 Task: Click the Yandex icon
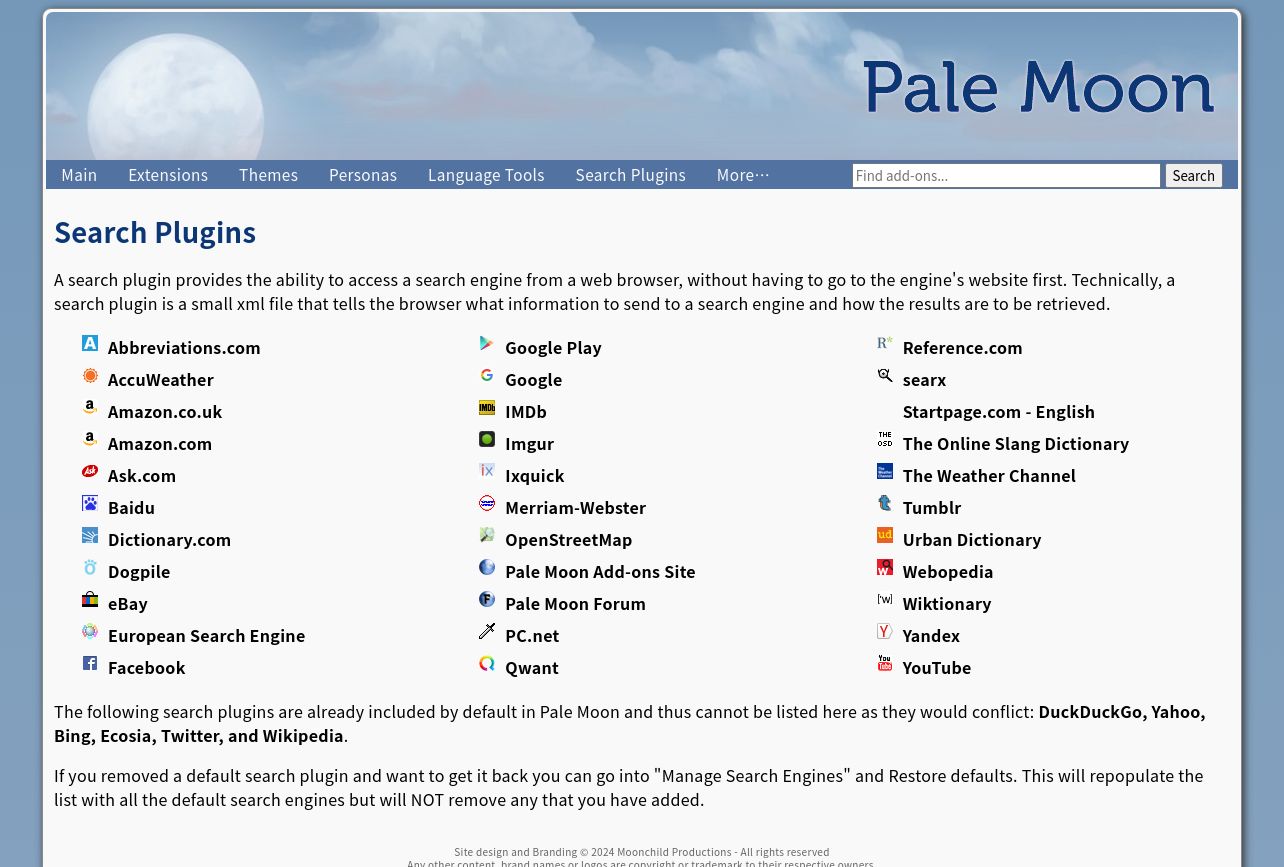point(885,631)
